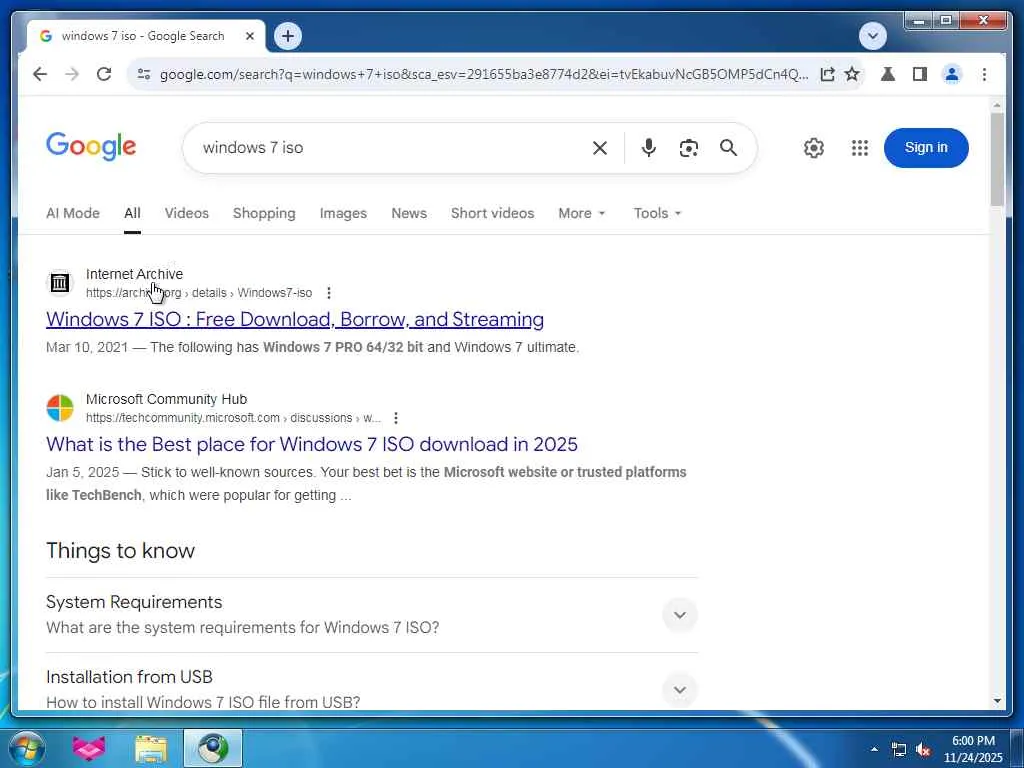This screenshot has width=1024, height=768.
Task: Start voice search with microphone icon
Action: pyautogui.click(x=648, y=148)
